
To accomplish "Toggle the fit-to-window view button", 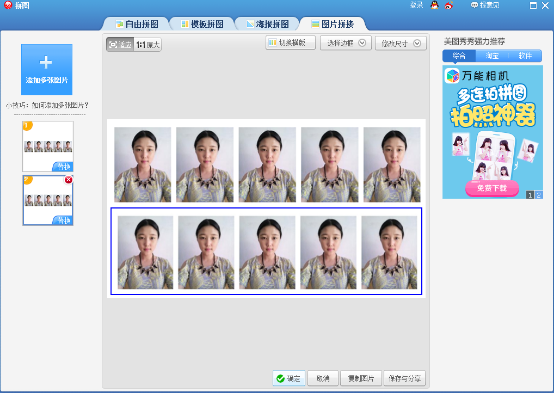I will (x=120, y=45).
